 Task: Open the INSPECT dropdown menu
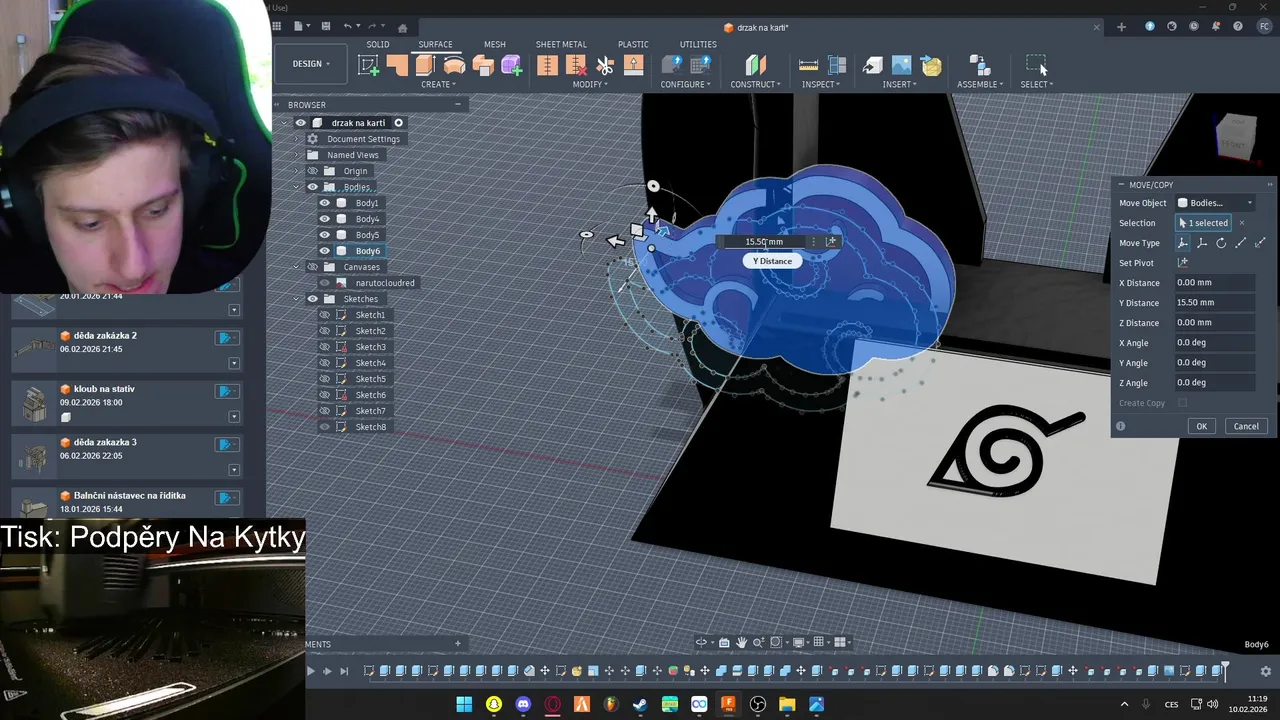click(x=821, y=85)
